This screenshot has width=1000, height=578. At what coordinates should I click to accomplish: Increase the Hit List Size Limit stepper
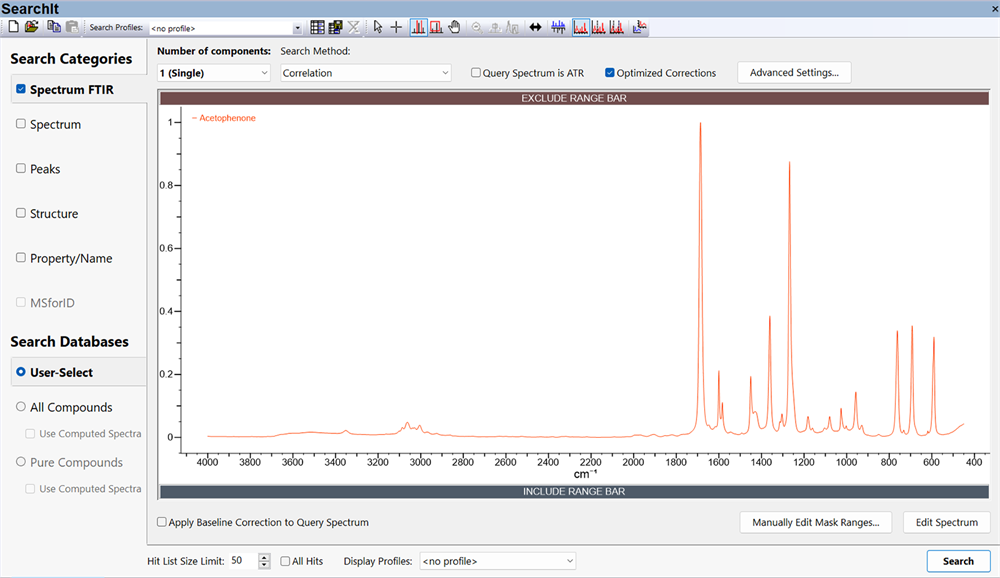click(x=264, y=557)
